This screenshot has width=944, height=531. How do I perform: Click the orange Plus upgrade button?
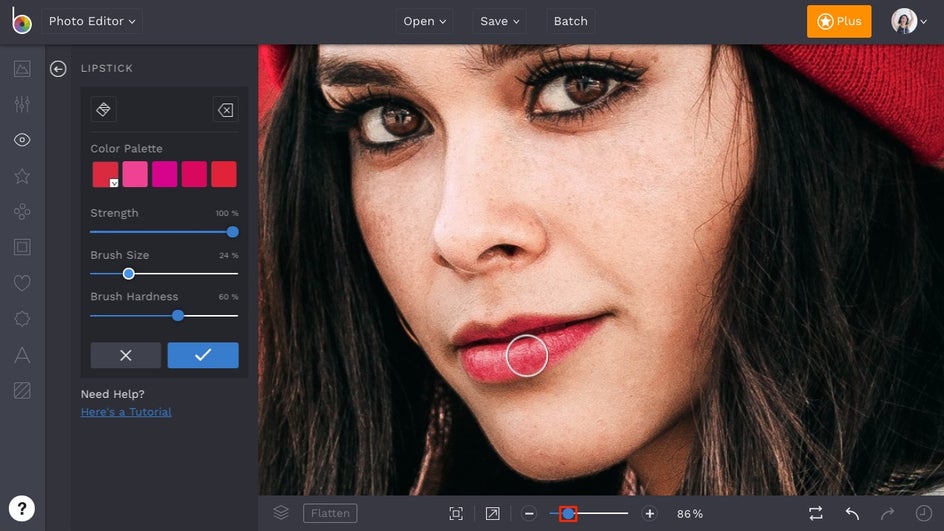coord(839,21)
